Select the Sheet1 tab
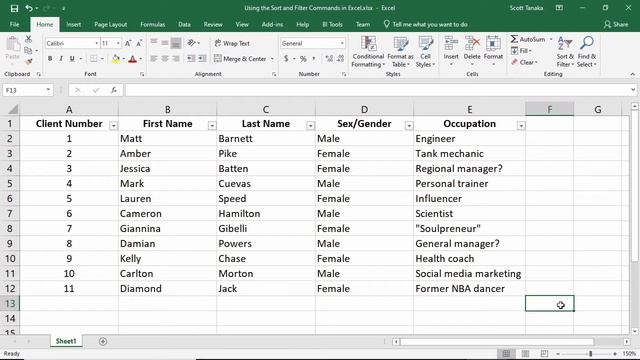The width and height of the screenshot is (640, 360). pos(66,341)
